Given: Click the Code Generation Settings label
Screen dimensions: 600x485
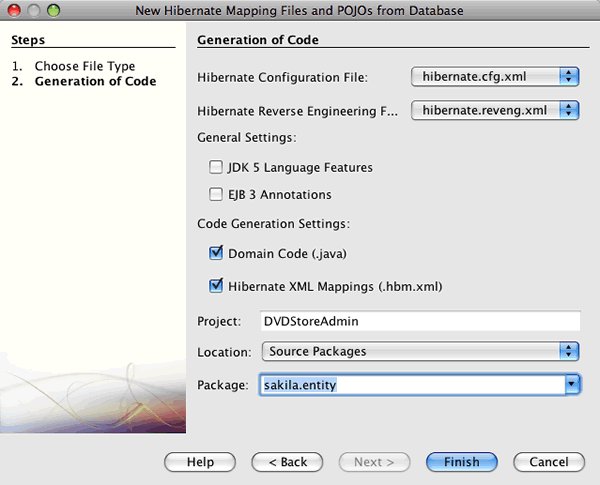Looking at the screenshot, I should (x=274, y=224).
